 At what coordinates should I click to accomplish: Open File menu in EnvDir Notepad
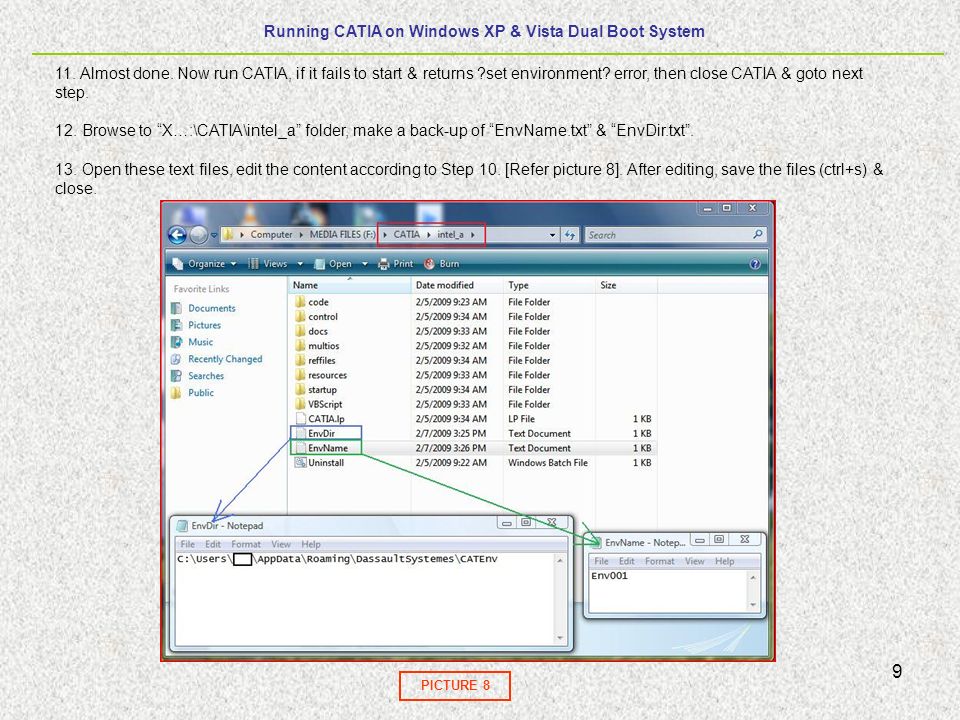[187, 544]
